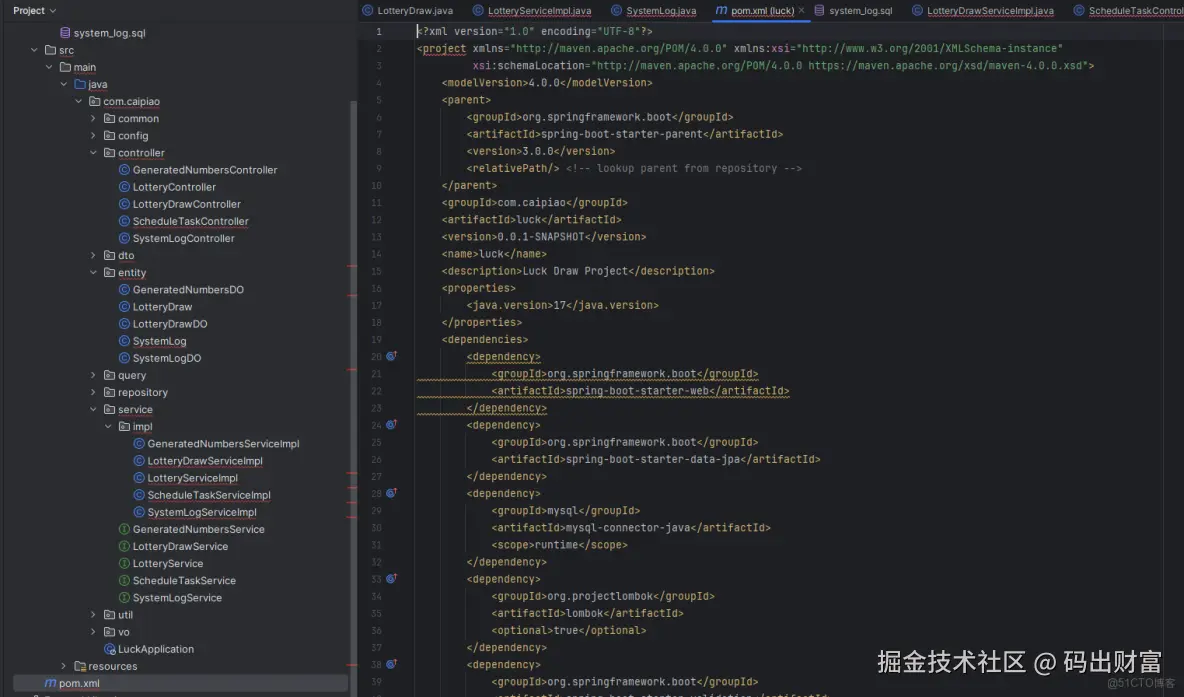Click LotteryDrawServiceImpl class icon in tree
Image resolution: width=1184 pixels, height=697 pixels.
pyautogui.click(x=139, y=461)
